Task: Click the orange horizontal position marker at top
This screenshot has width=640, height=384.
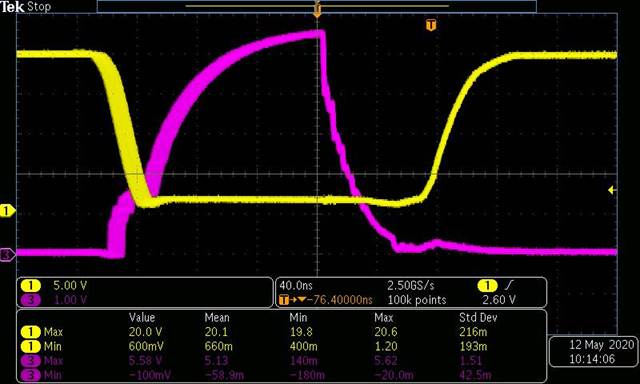Action: [317, 9]
